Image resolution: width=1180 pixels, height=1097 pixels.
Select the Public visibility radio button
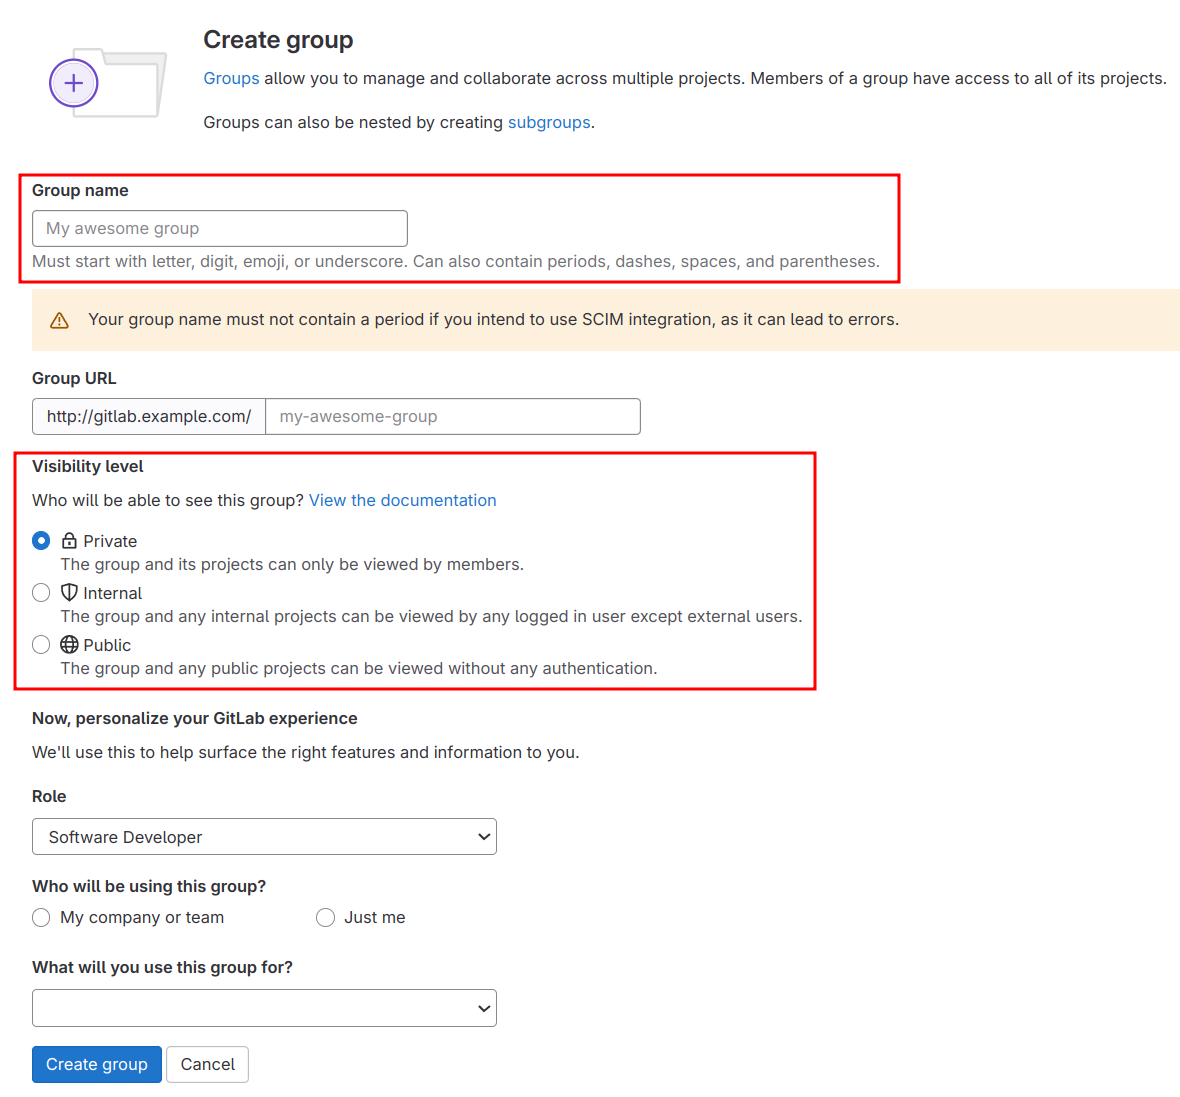pos(41,645)
